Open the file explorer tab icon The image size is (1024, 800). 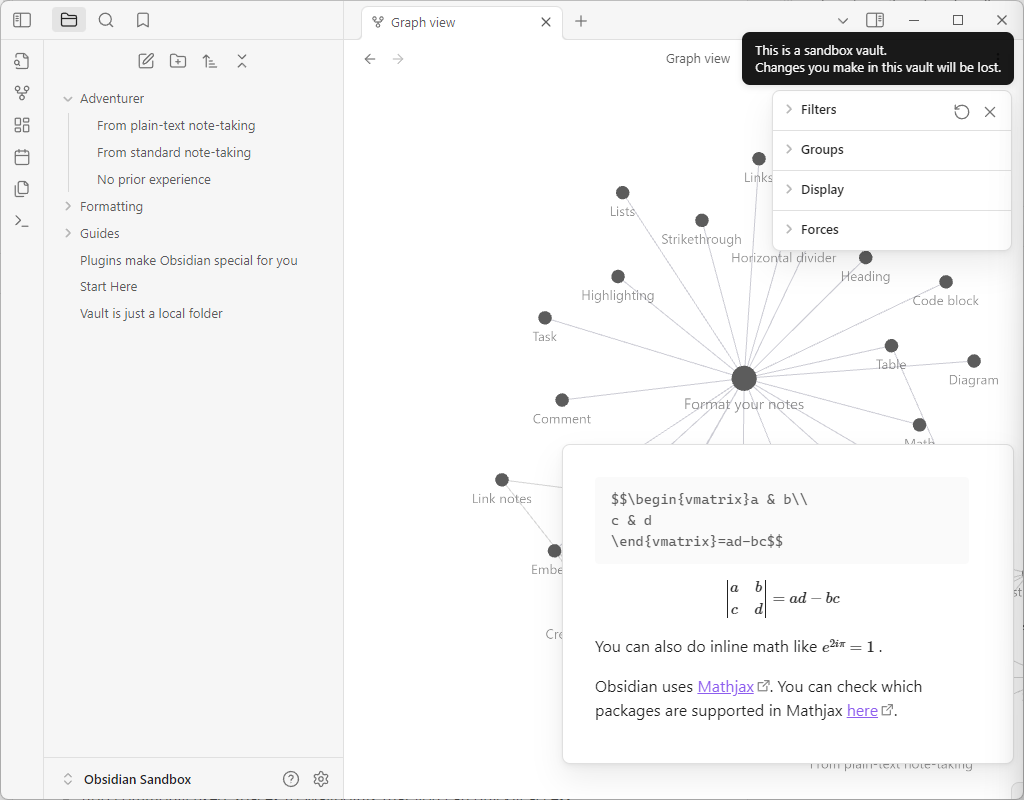point(69,20)
